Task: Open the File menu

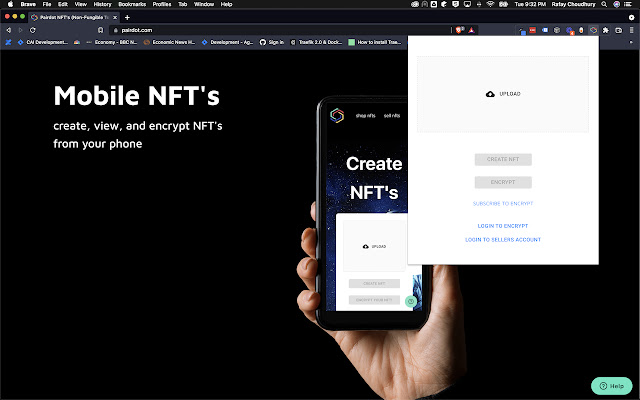Action: (x=47, y=4)
